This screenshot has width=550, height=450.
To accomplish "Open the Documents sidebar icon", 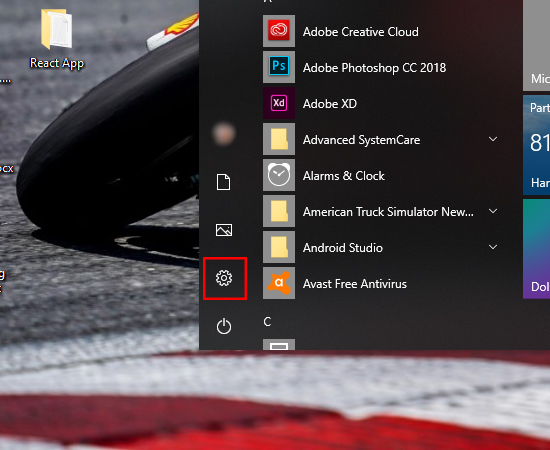I will tap(224, 182).
